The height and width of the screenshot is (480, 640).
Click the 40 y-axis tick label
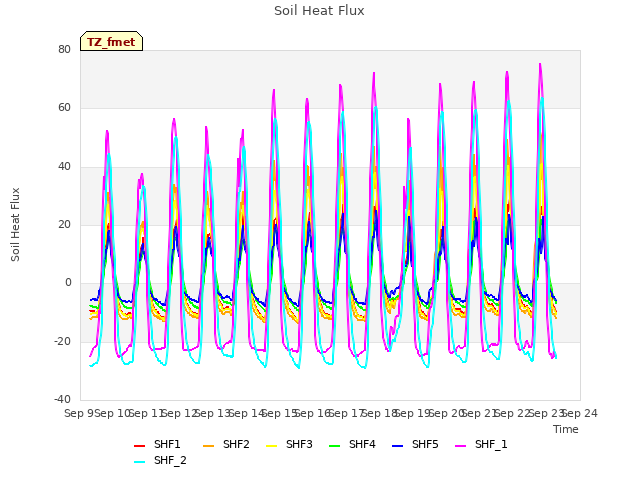click(64, 167)
